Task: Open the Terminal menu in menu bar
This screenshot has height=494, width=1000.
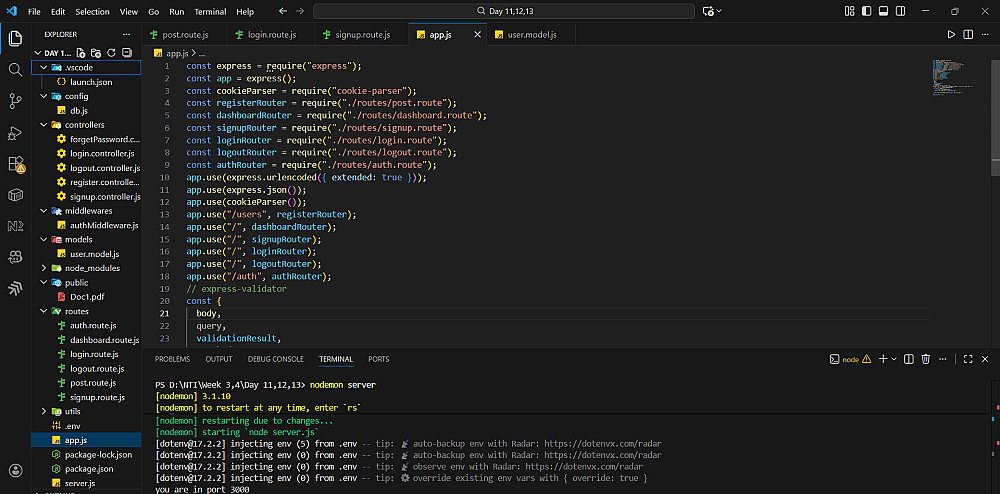Action: [x=210, y=12]
